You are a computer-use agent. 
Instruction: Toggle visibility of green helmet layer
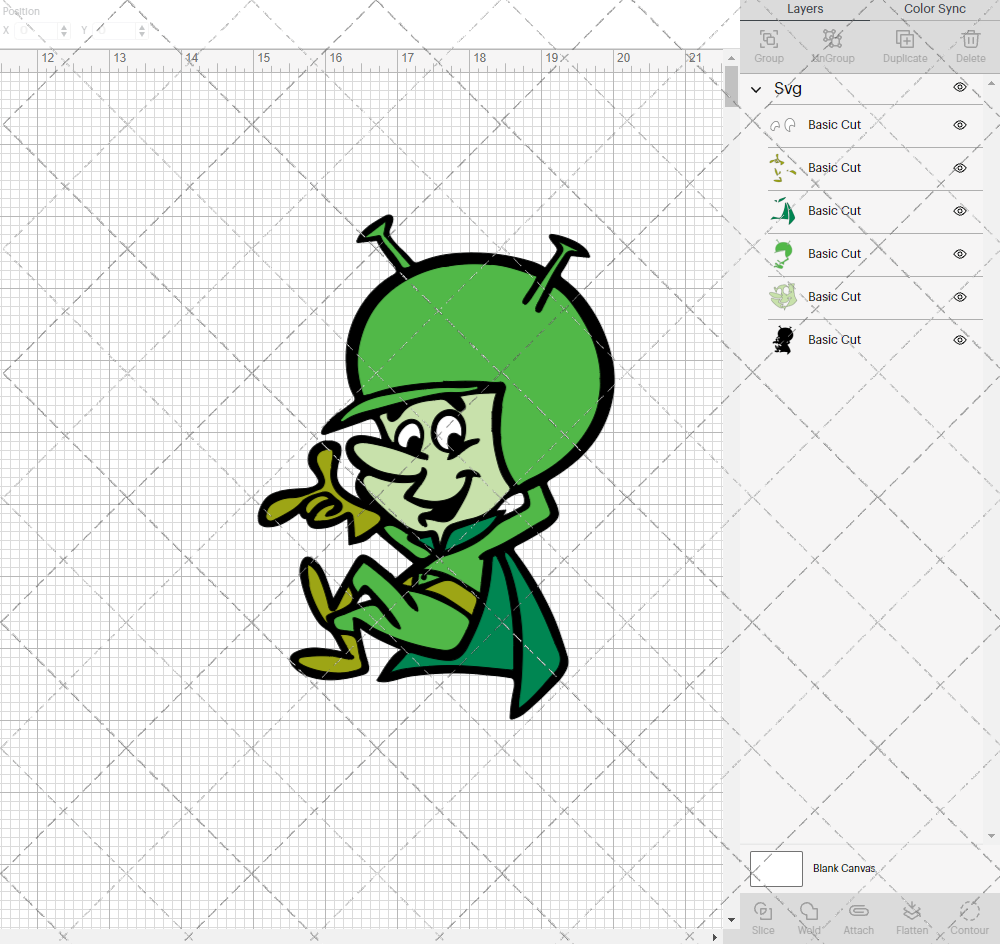(960, 254)
